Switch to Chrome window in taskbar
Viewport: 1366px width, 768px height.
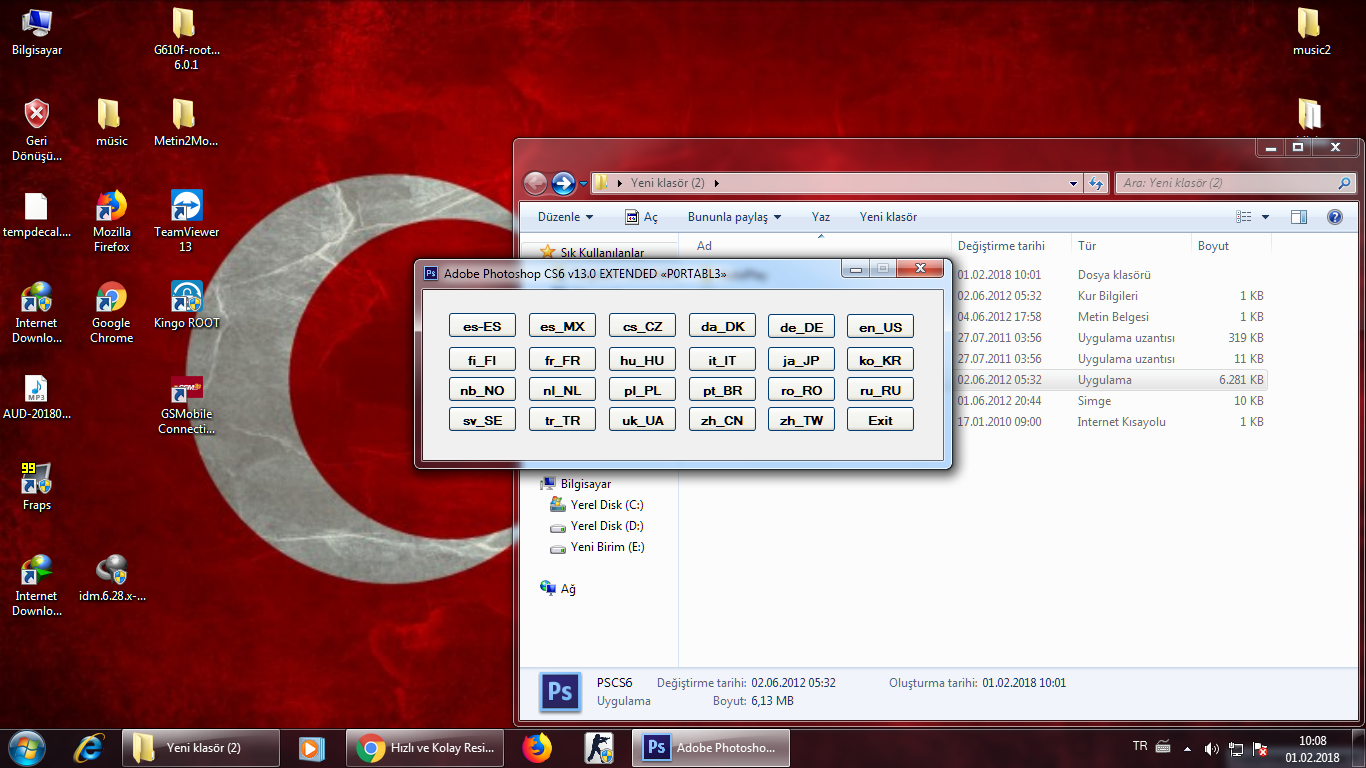[x=425, y=747]
